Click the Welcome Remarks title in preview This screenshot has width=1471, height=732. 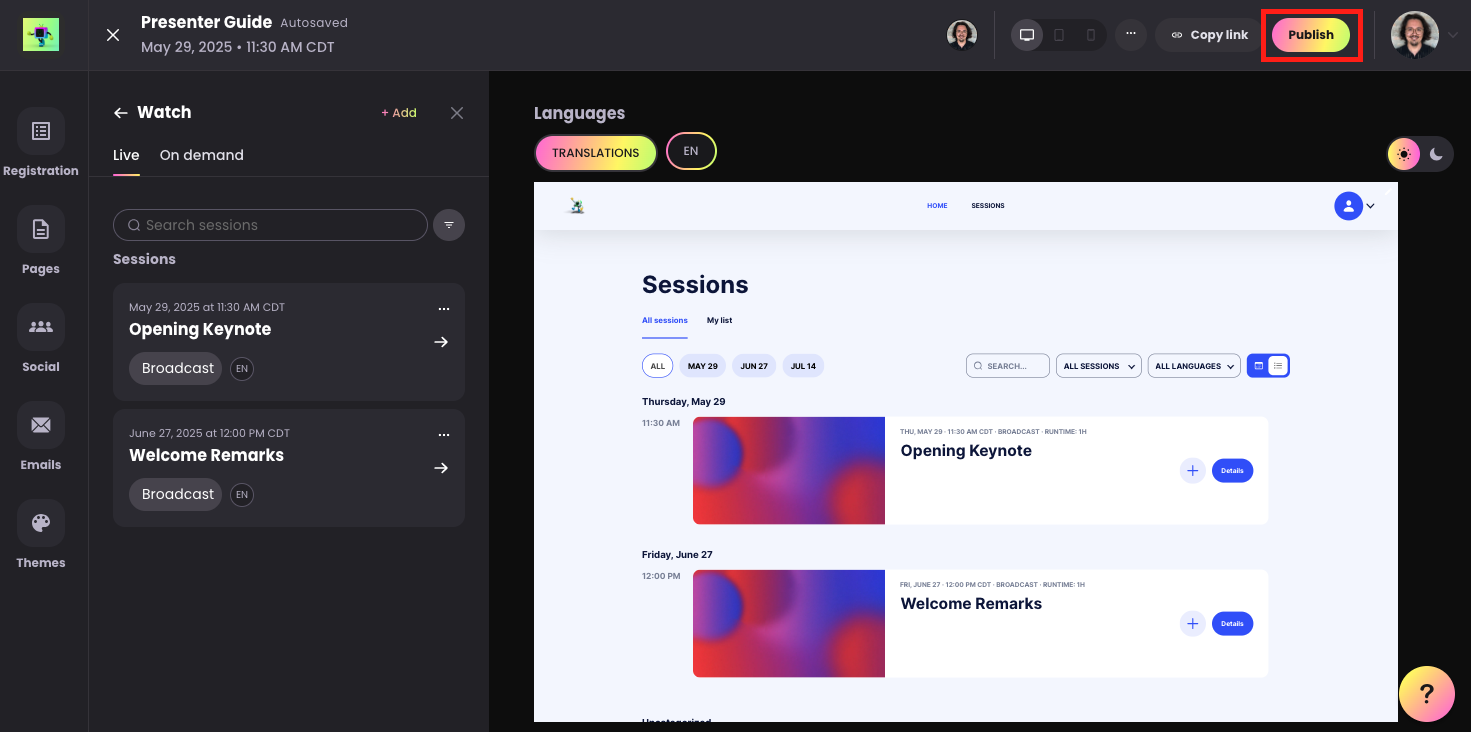point(971,604)
